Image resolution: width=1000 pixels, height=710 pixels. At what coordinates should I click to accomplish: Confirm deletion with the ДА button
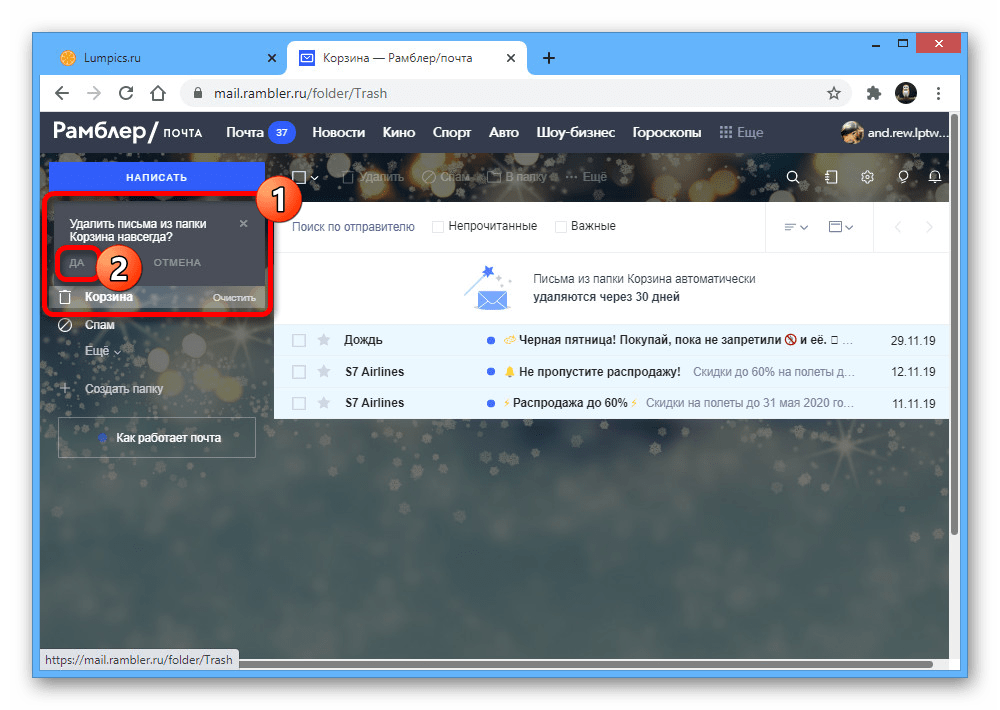(x=77, y=263)
